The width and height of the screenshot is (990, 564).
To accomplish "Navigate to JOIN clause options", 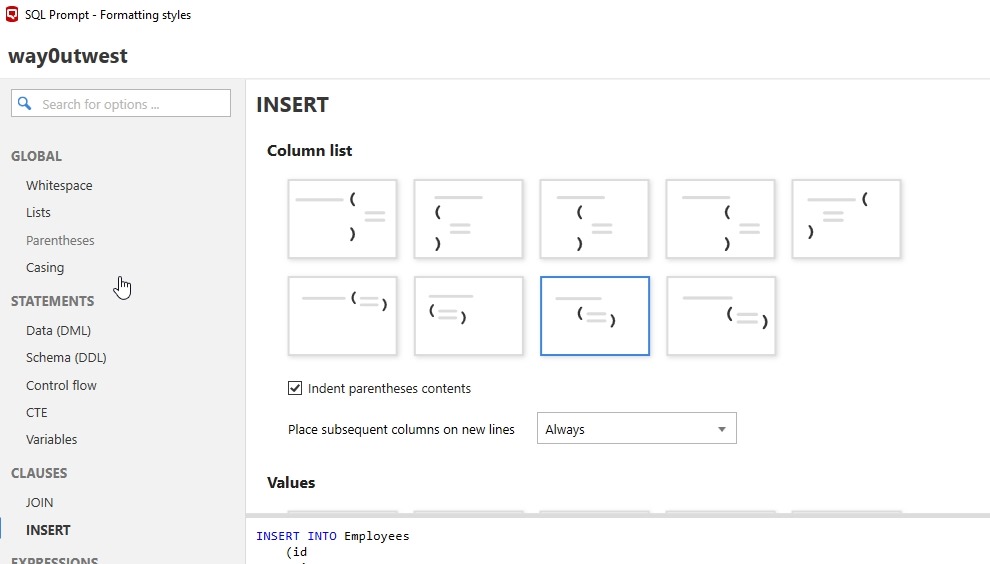I will (x=40, y=502).
